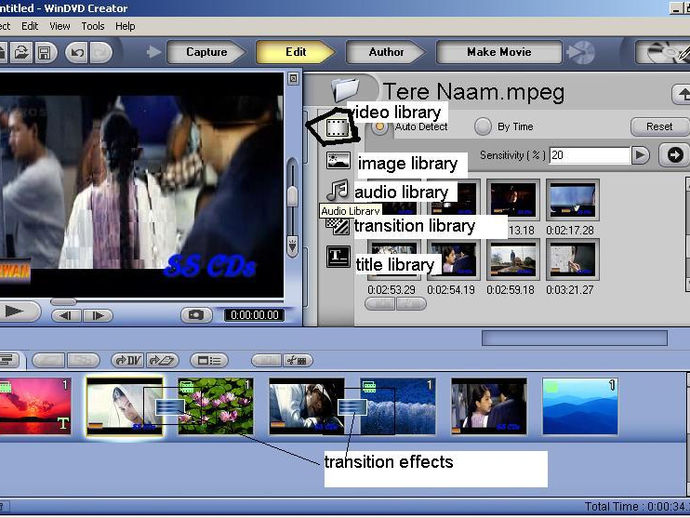Viewport: 690px width, 518px height.
Task: Step forward one frame in preview
Action: tap(97, 316)
